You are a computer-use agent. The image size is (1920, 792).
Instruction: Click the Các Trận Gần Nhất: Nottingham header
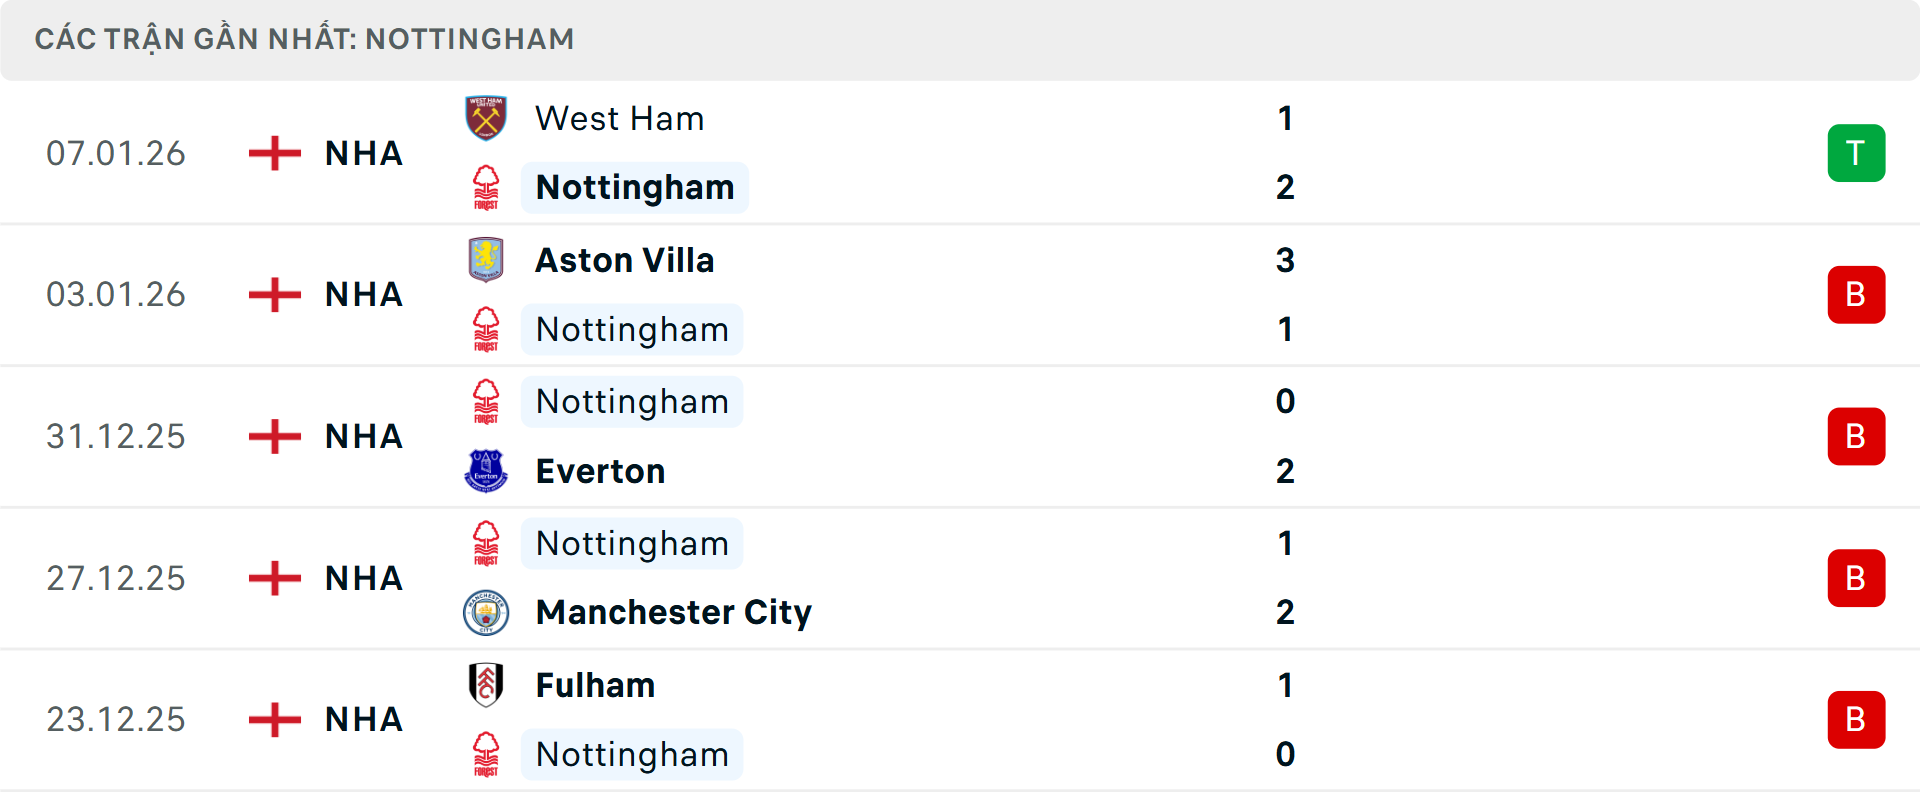click(x=304, y=39)
